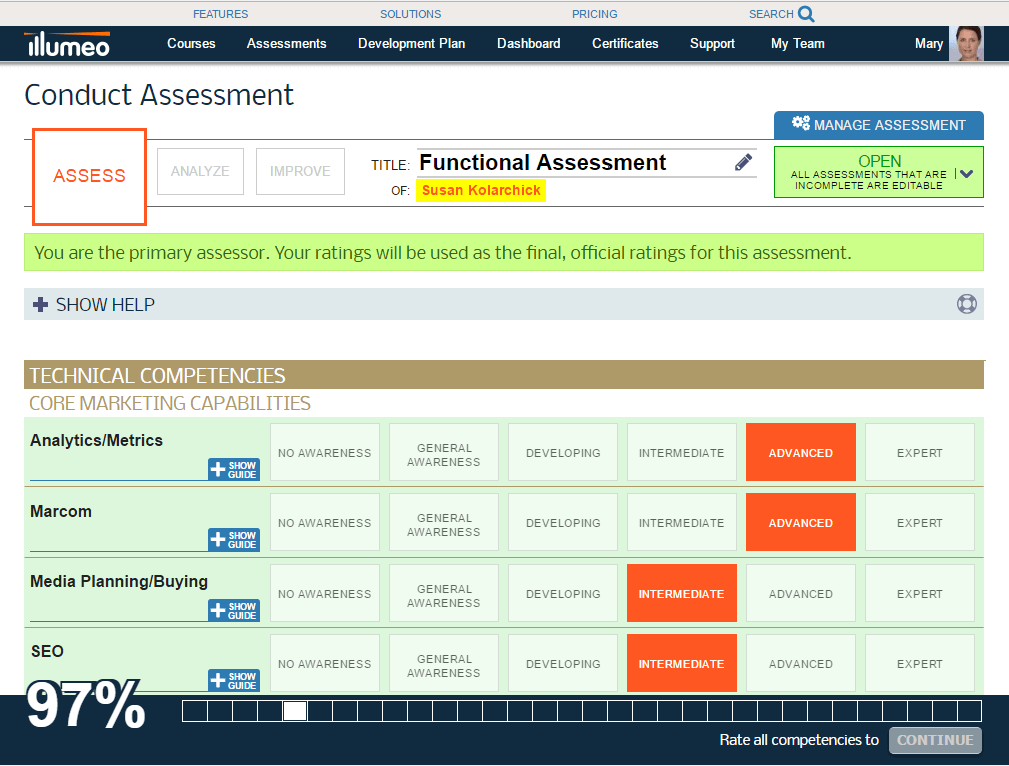
Task: Click the filled segment of the progress bar
Action: click(x=294, y=711)
